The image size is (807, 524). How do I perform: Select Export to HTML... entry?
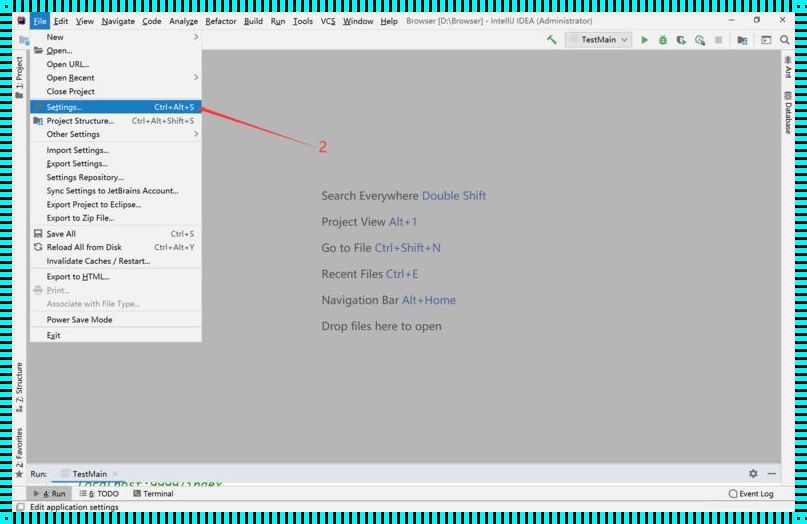[x=116, y=277]
